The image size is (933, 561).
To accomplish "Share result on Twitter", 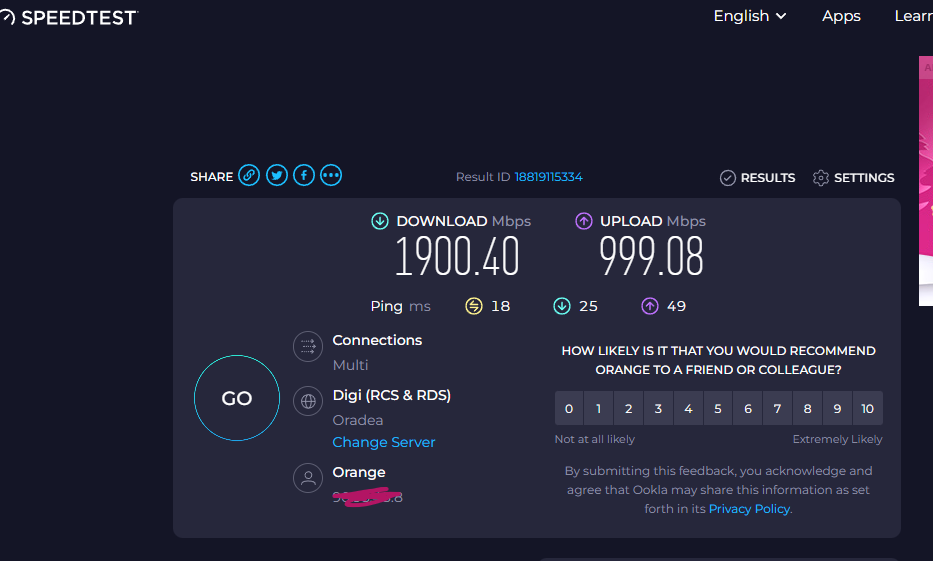I will pyautogui.click(x=277, y=175).
